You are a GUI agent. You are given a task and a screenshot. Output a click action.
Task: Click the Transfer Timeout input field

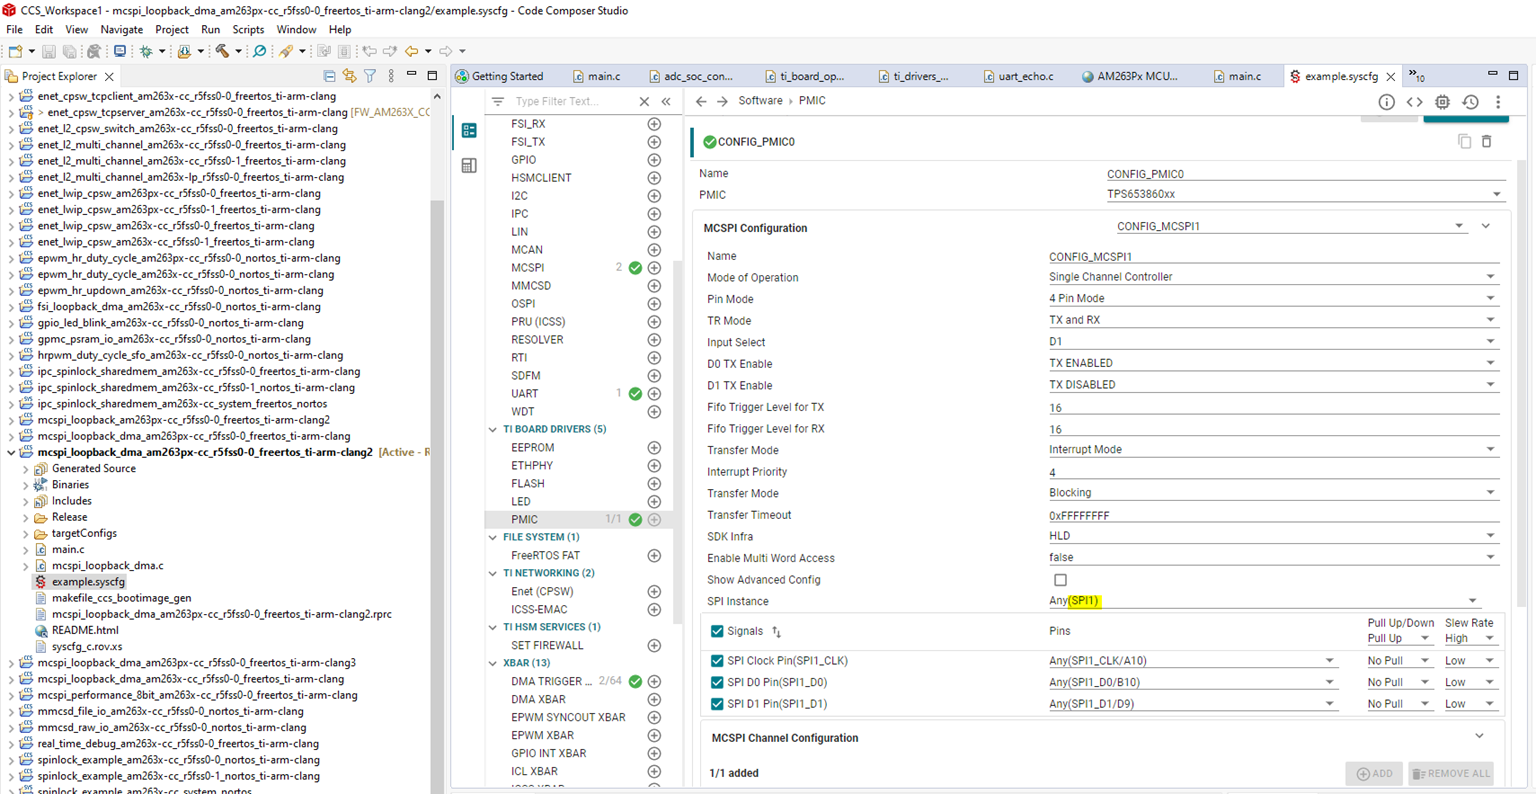[1273, 516]
